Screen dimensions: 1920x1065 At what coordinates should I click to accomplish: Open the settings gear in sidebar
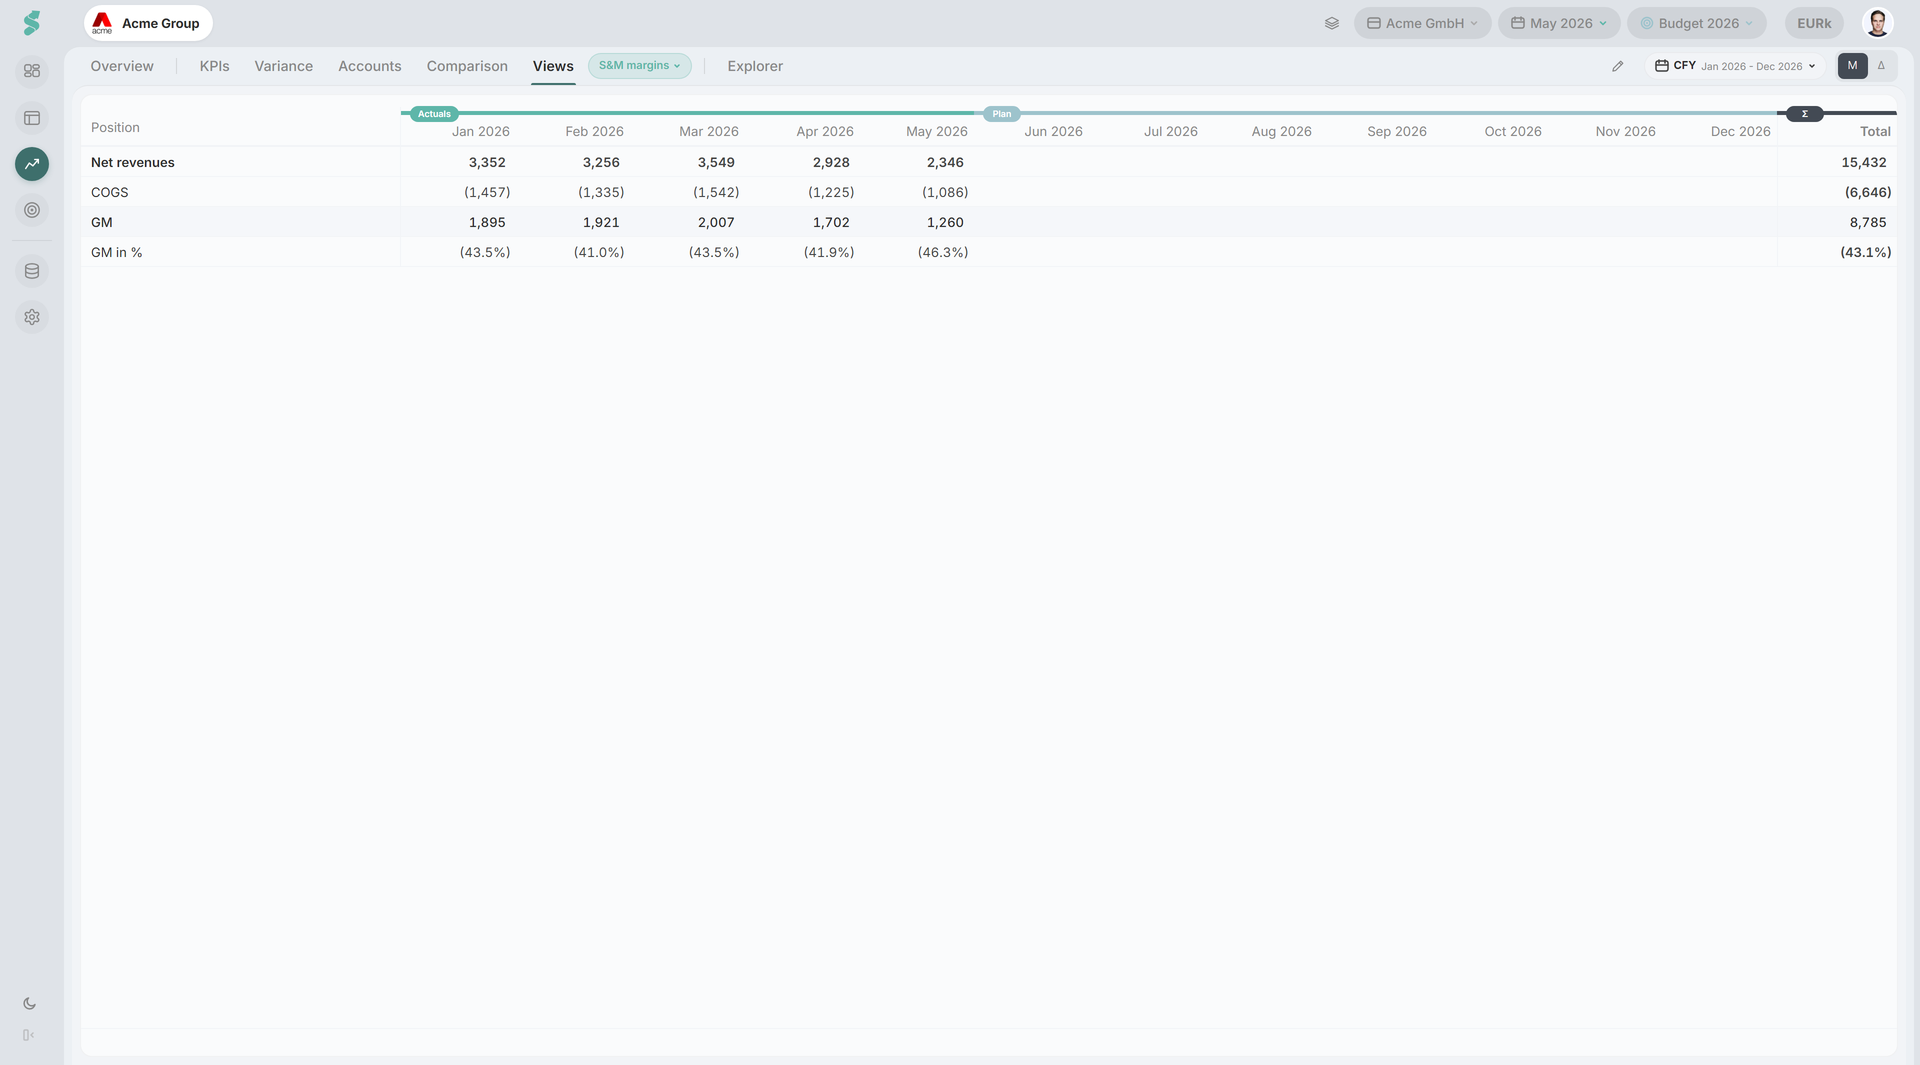pos(32,317)
